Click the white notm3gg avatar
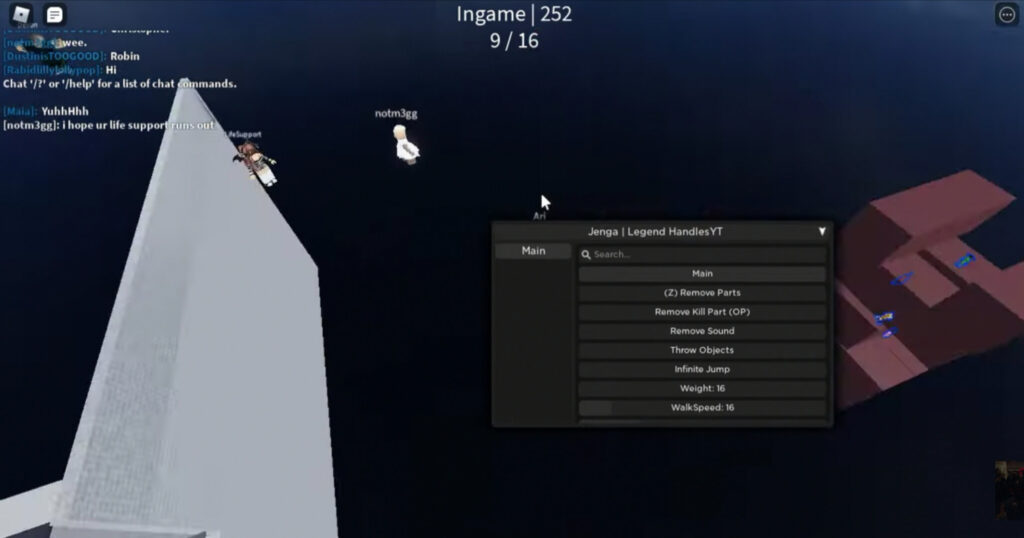This screenshot has height=538, width=1024. 406,146
